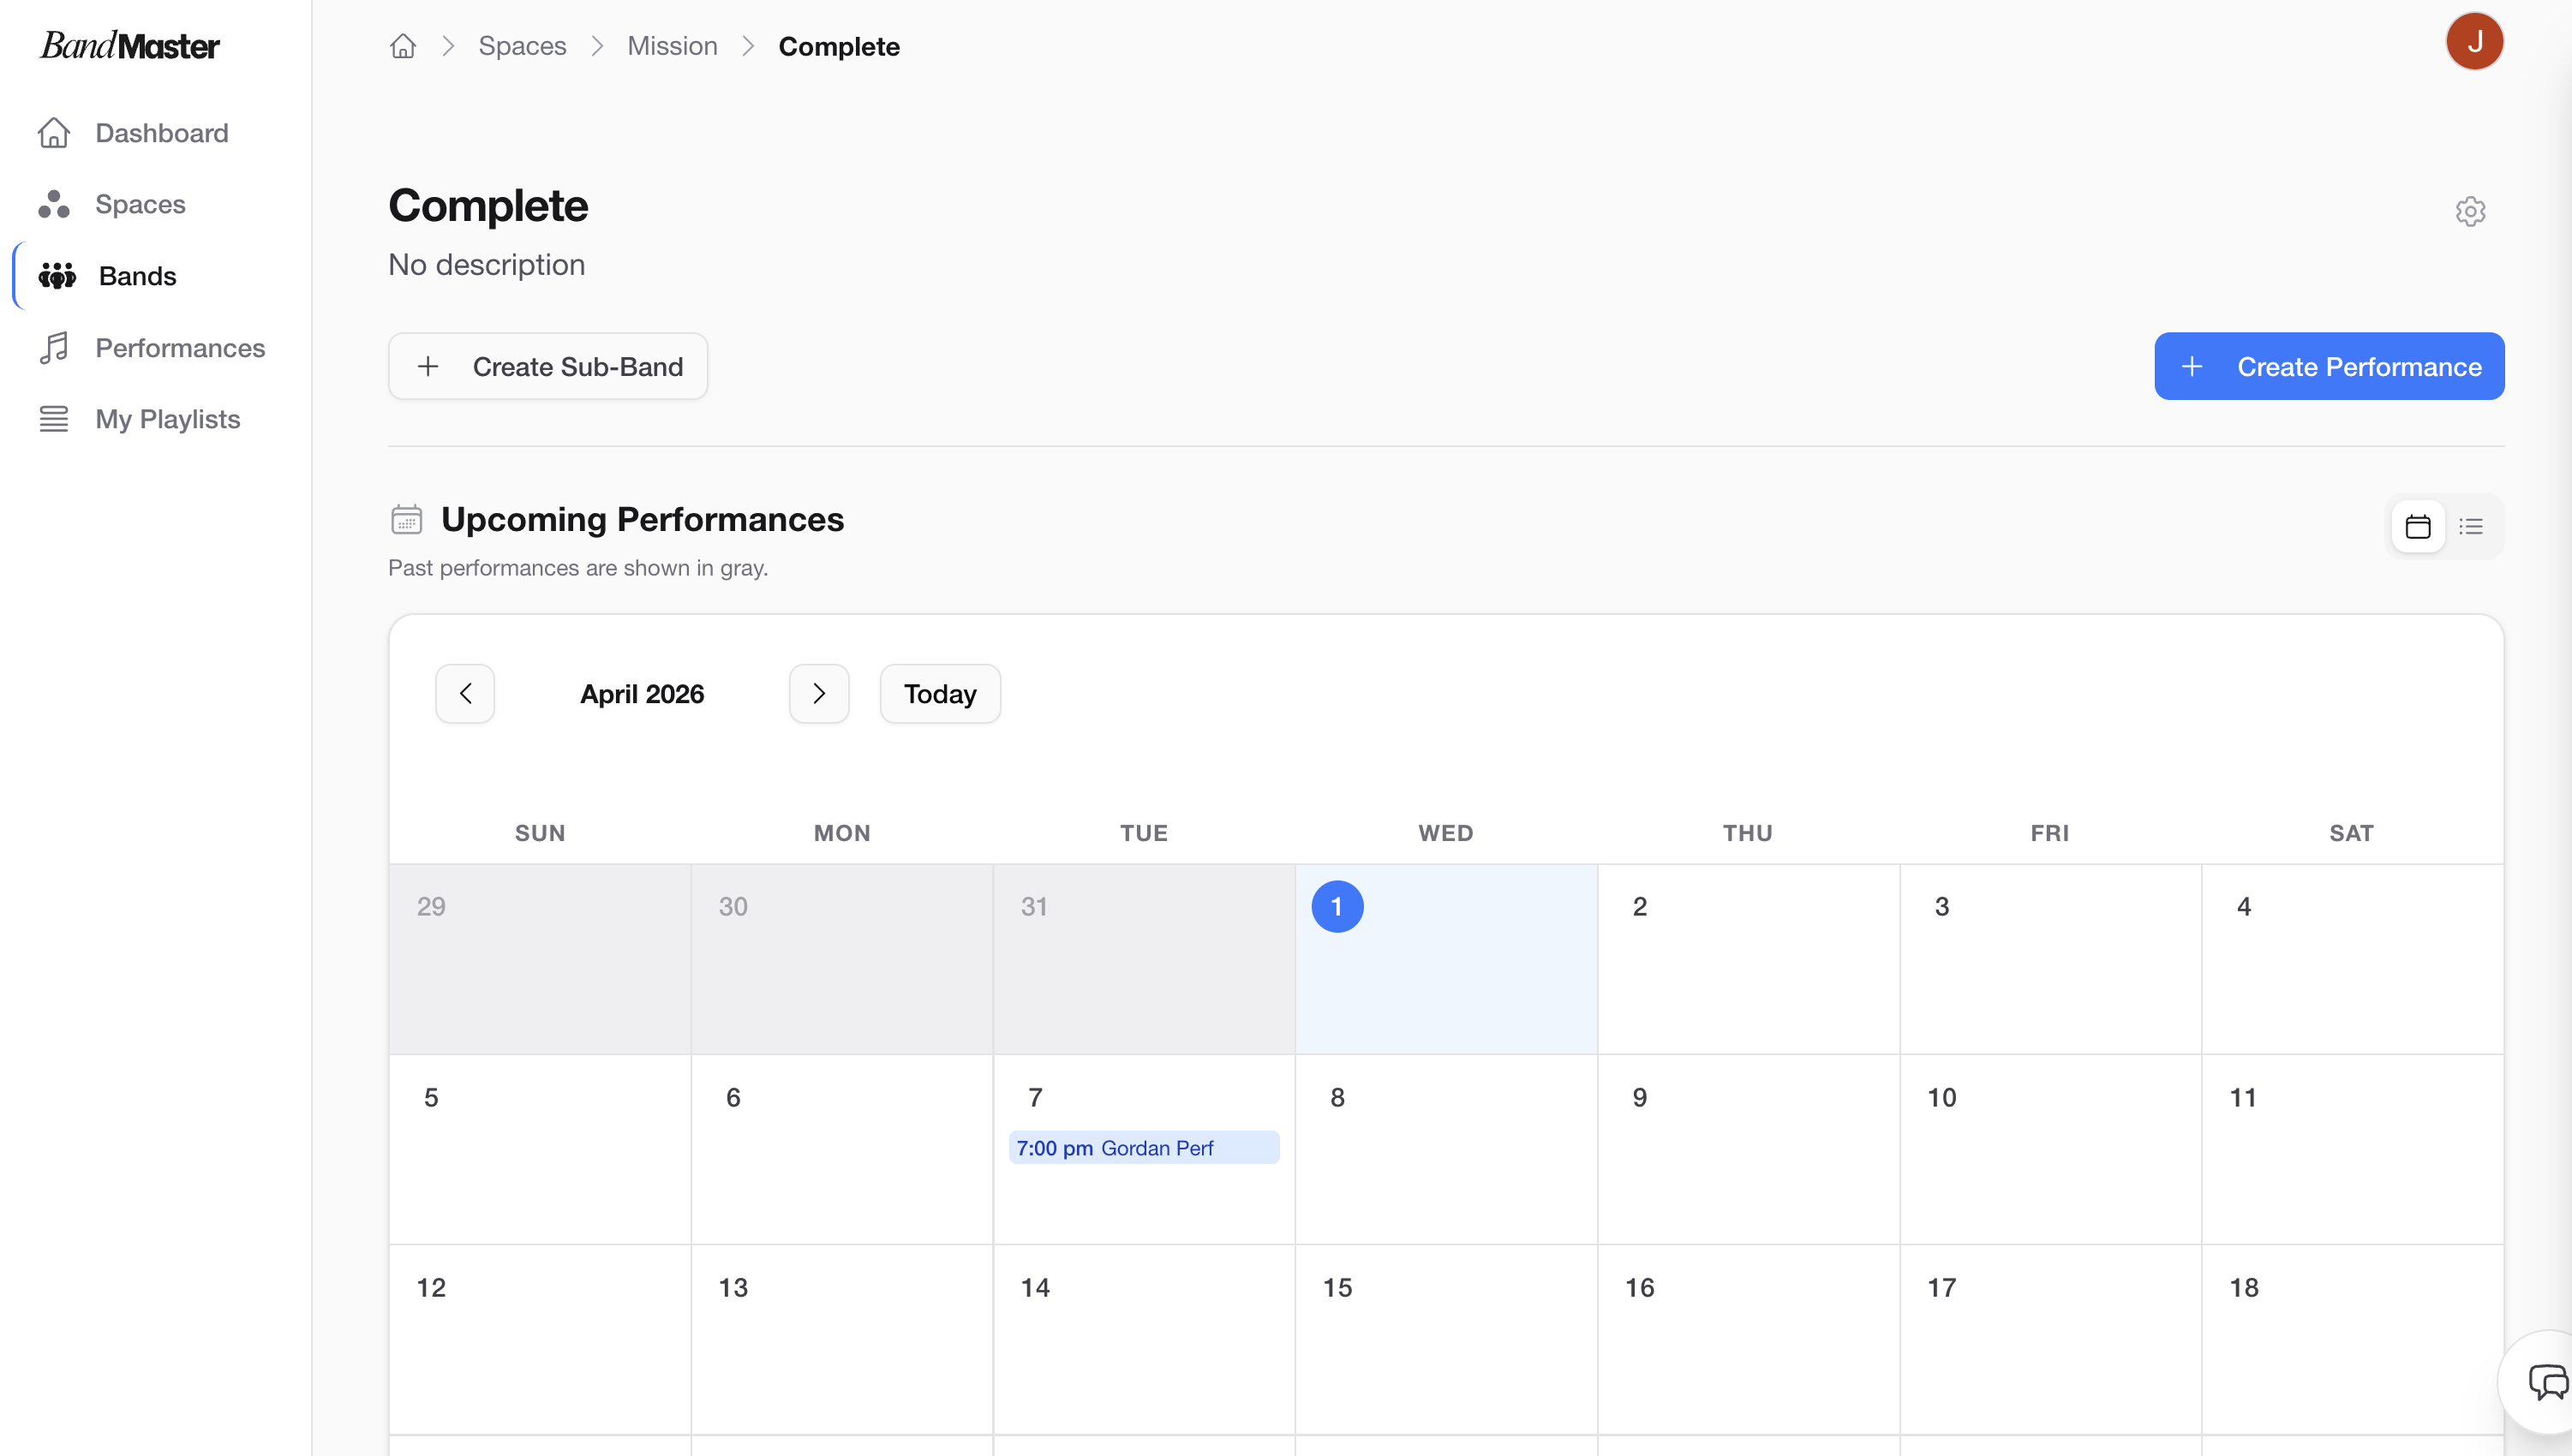Go to next month

819,693
